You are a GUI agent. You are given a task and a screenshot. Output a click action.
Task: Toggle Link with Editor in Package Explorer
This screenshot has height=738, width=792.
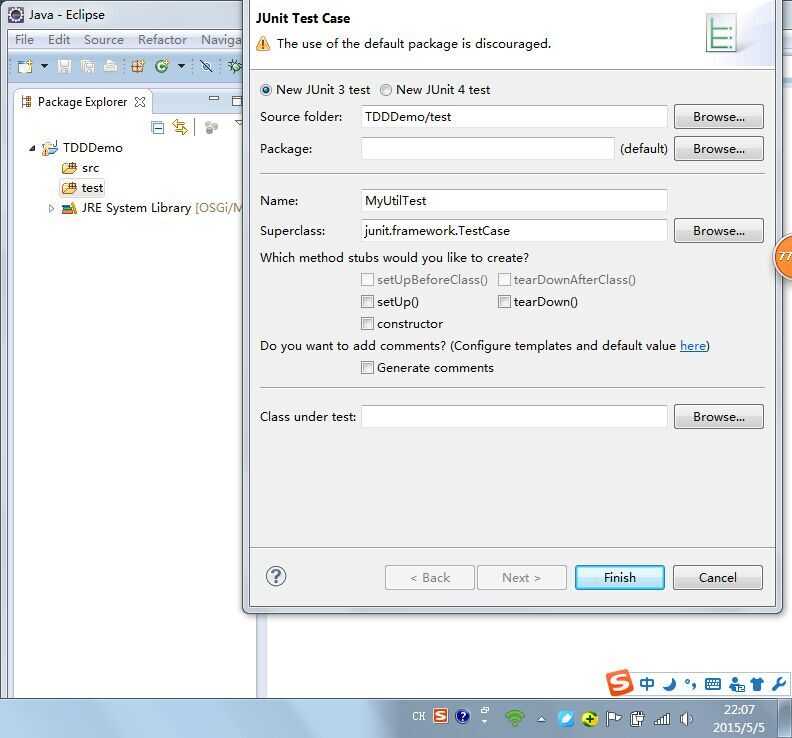click(180, 127)
